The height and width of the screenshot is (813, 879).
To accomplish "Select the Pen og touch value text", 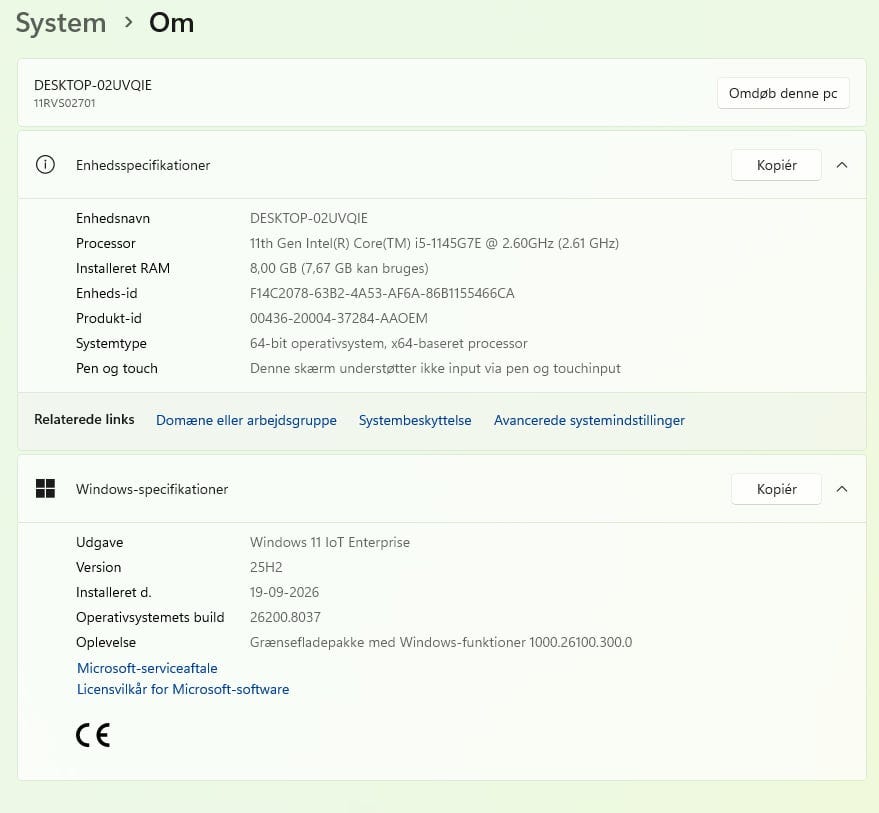I will [435, 368].
